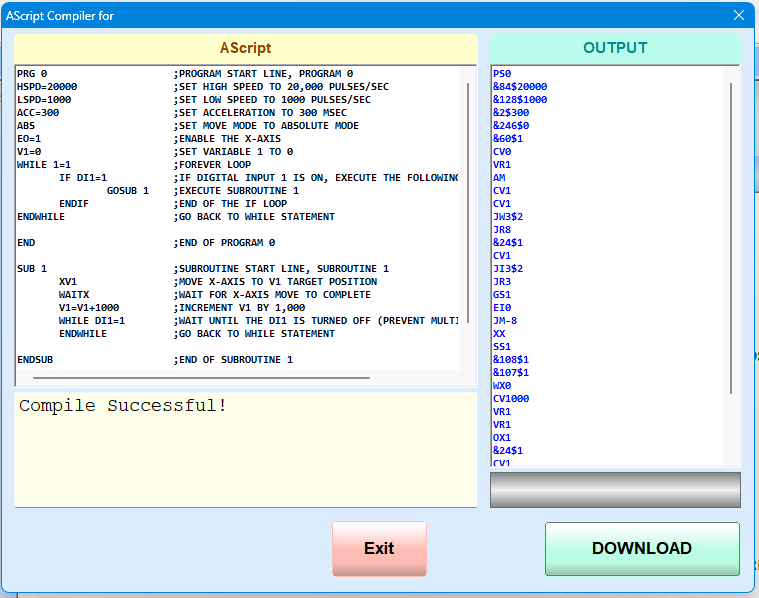Click the WHILE DI1=1 code line
The height and width of the screenshot is (598, 759).
pyautogui.click(x=92, y=321)
